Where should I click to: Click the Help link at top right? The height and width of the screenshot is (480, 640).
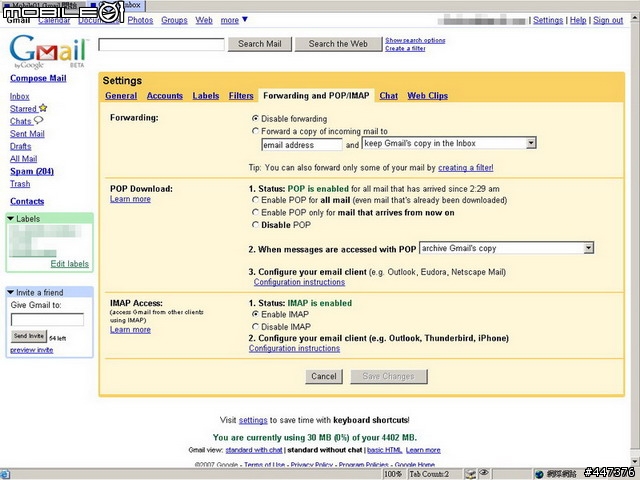tap(578, 20)
